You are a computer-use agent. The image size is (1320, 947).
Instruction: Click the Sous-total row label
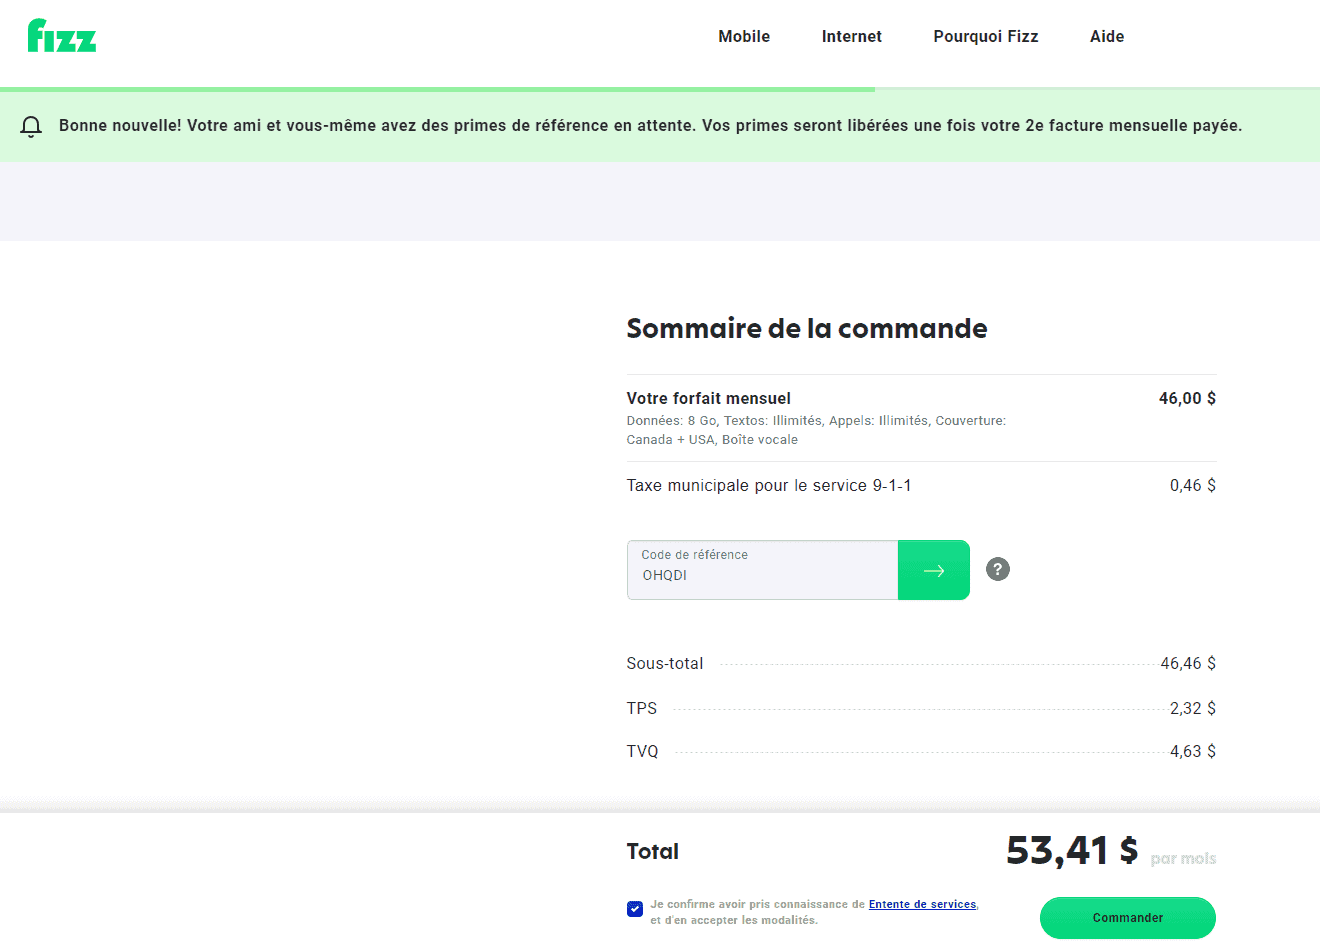tap(664, 664)
